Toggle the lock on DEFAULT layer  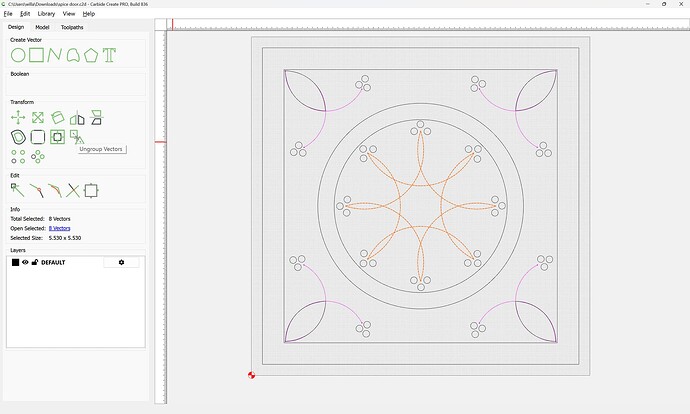(x=34, y=262)
